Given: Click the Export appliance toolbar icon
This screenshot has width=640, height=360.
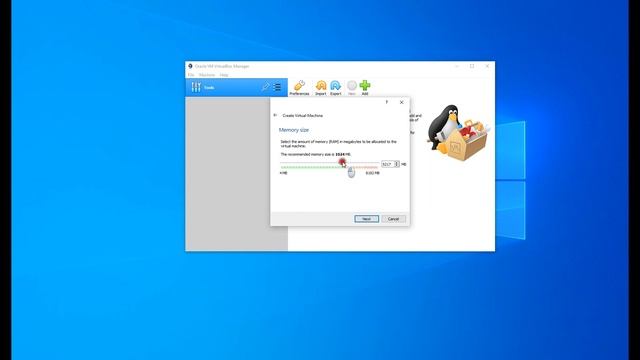Looking at the screenshot, I should [336, 88].
